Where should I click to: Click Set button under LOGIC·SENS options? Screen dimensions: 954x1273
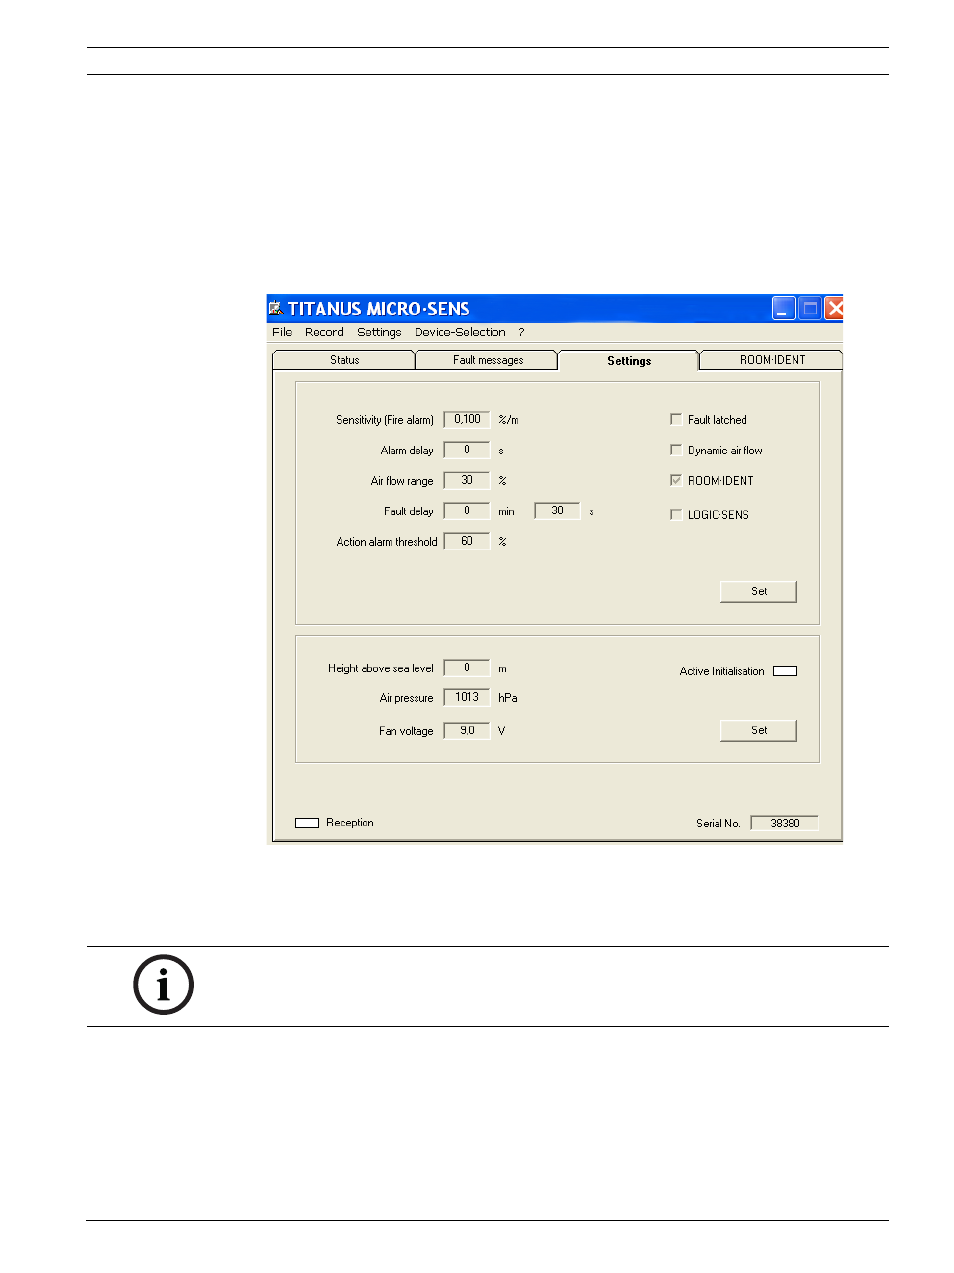click(758, 592)
